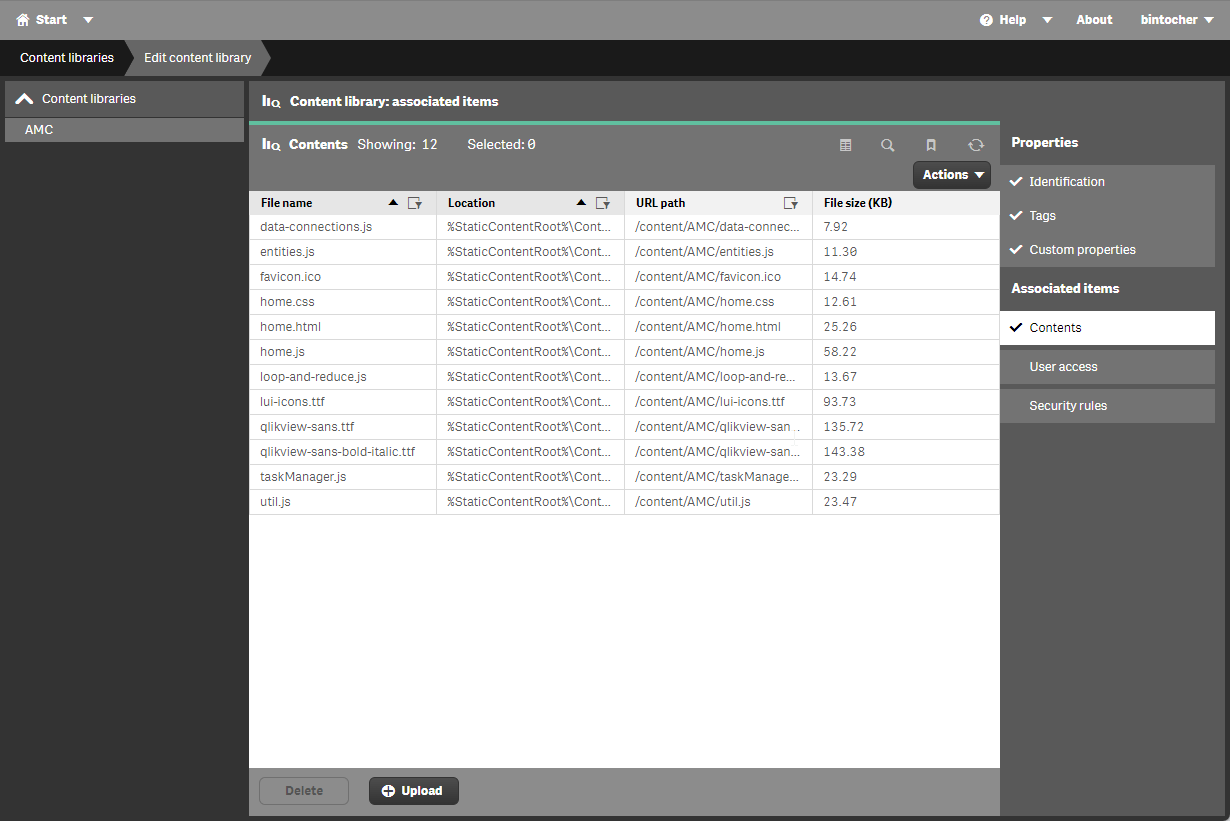Open the column selector icon
1230x821 pixels.
point(845,145)
